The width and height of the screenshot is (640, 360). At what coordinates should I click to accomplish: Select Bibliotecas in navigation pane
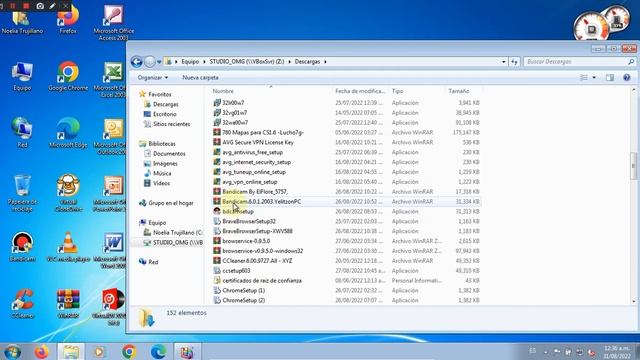(162, 144)
